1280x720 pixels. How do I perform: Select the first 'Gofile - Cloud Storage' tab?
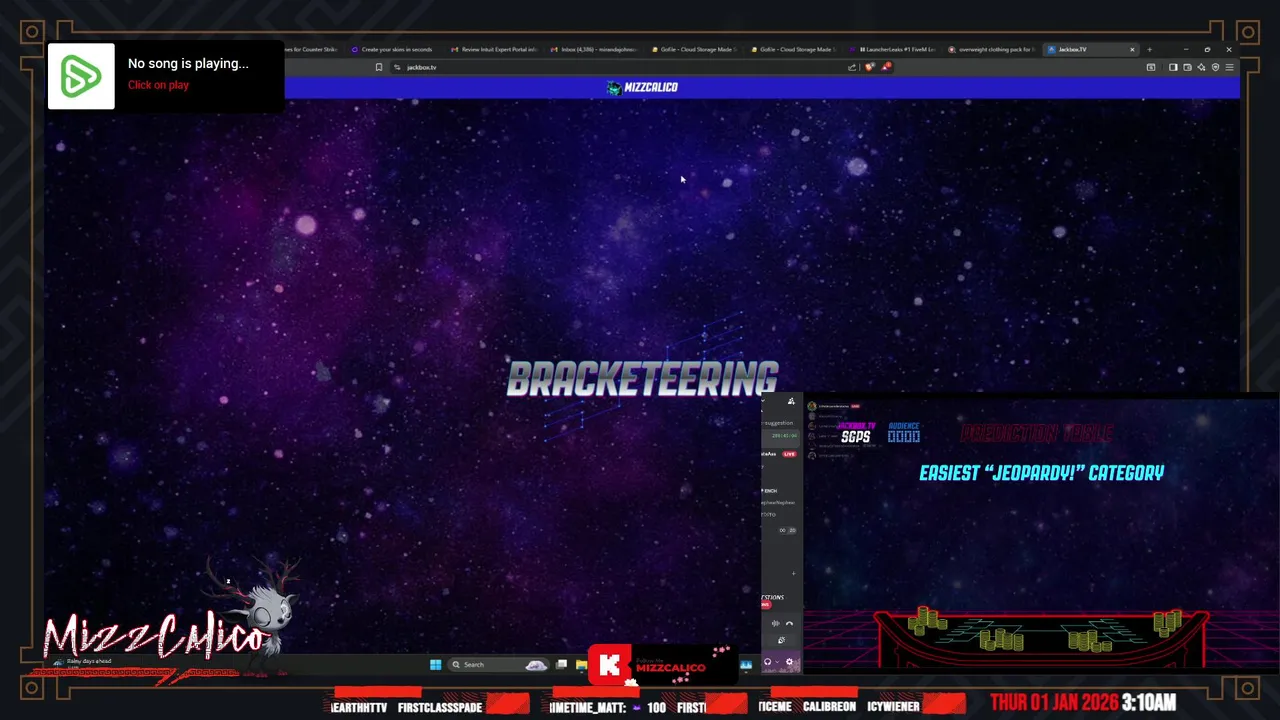[x=694, y=49]
